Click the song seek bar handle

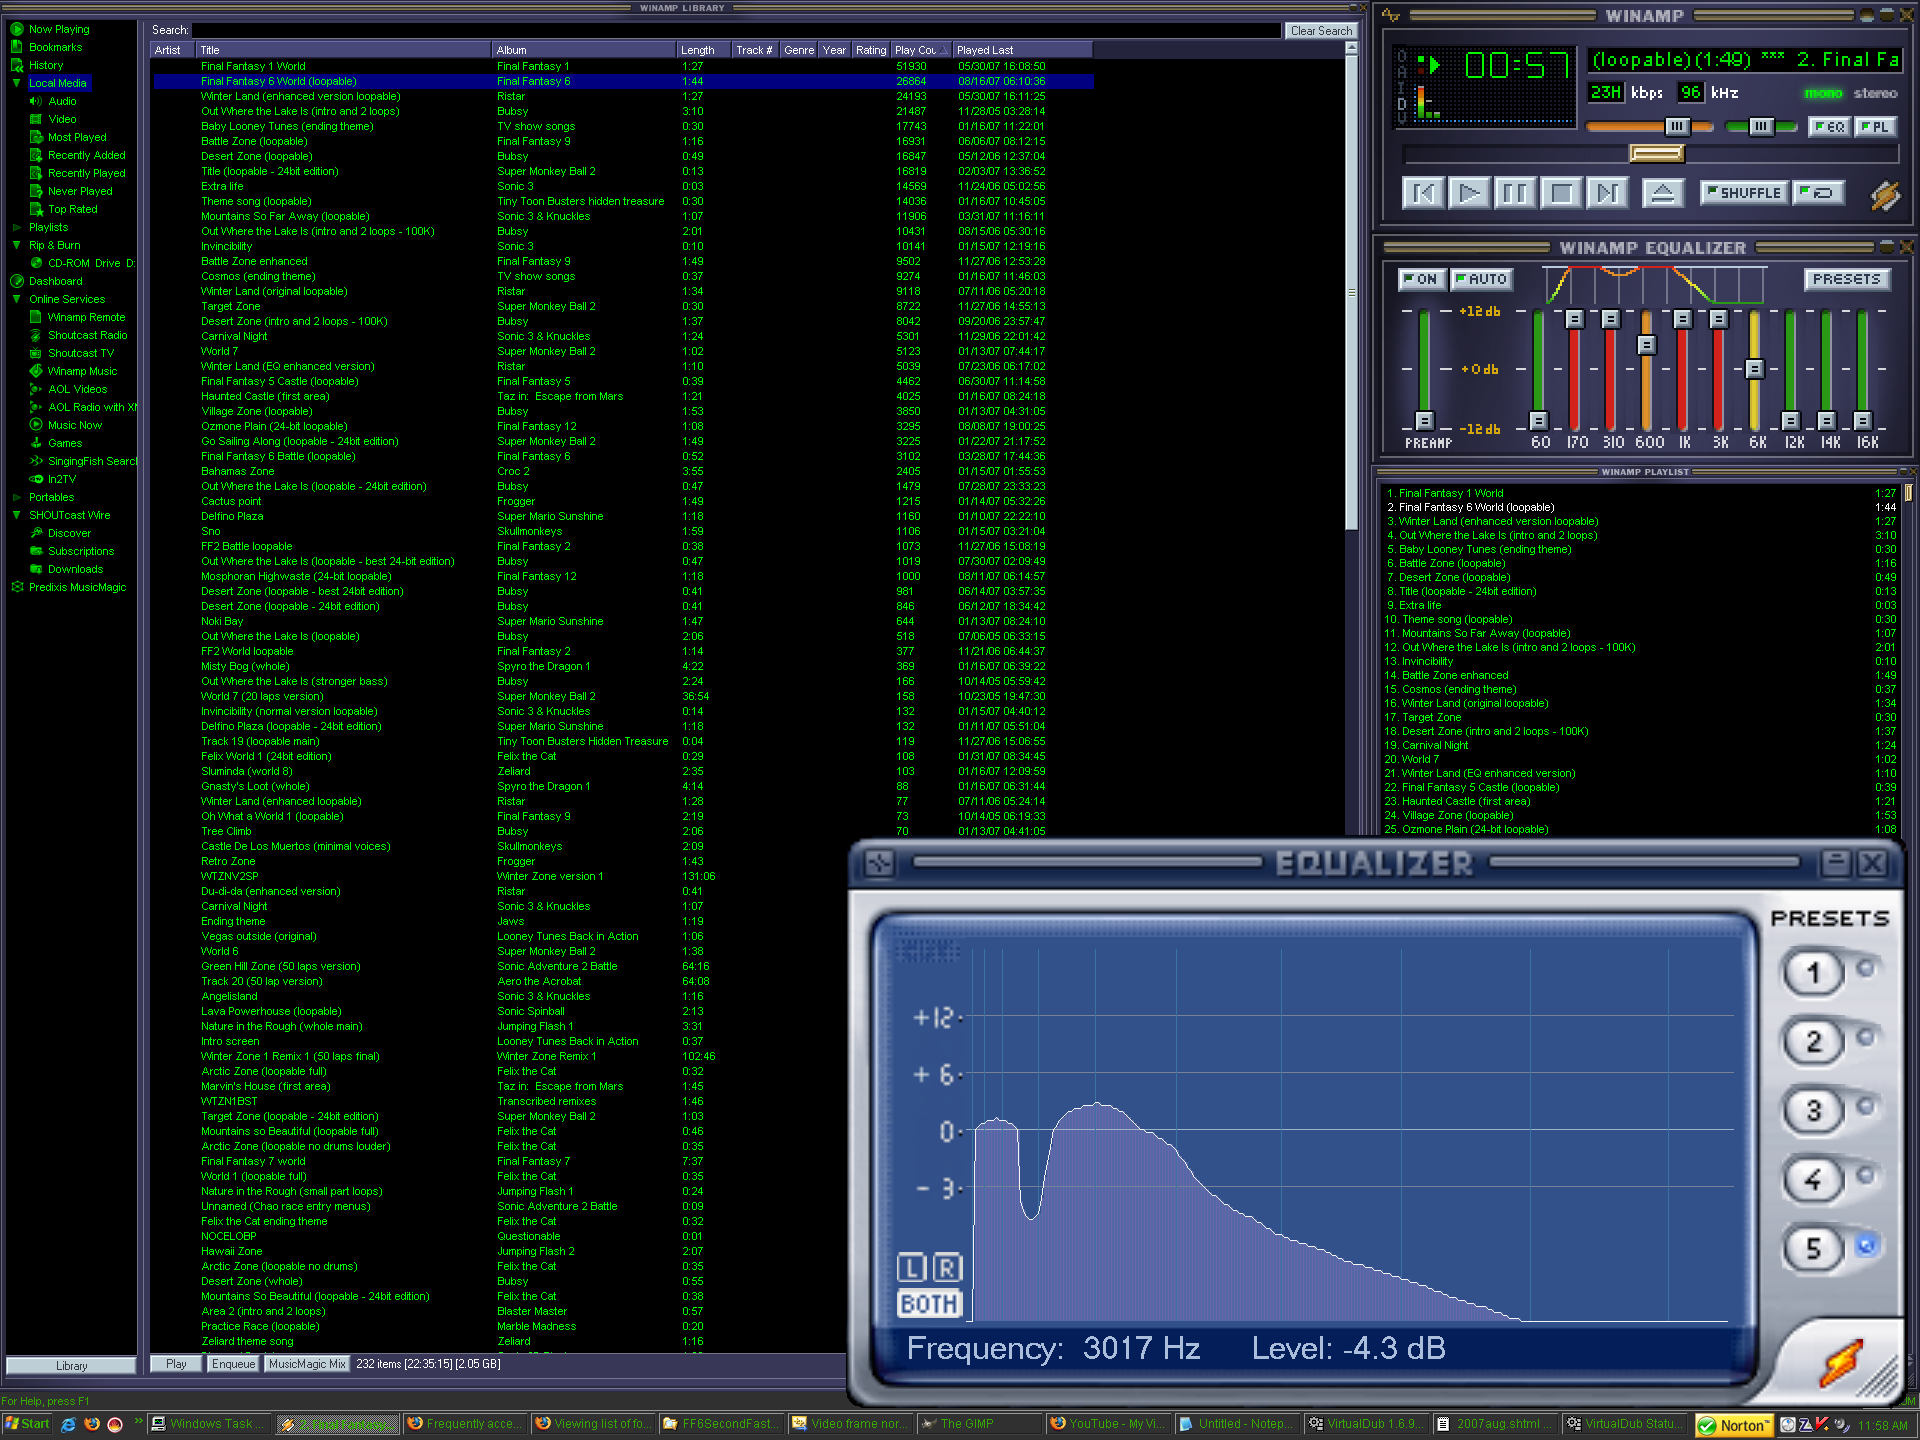click(1656, 153)
